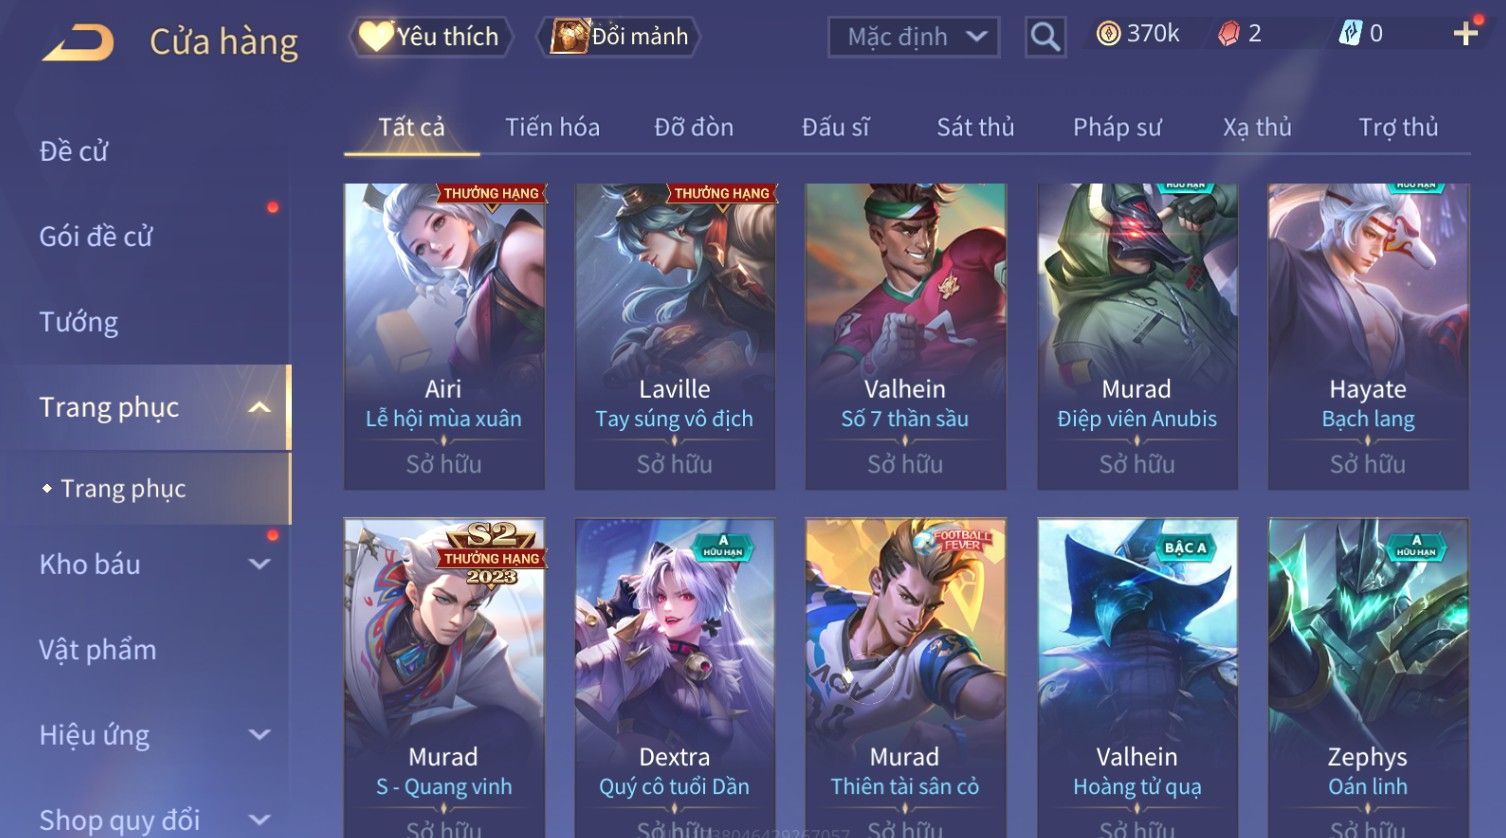
Task: Open Đổi mảnh fragment exchange chest
Action: [x=620, y=37]
